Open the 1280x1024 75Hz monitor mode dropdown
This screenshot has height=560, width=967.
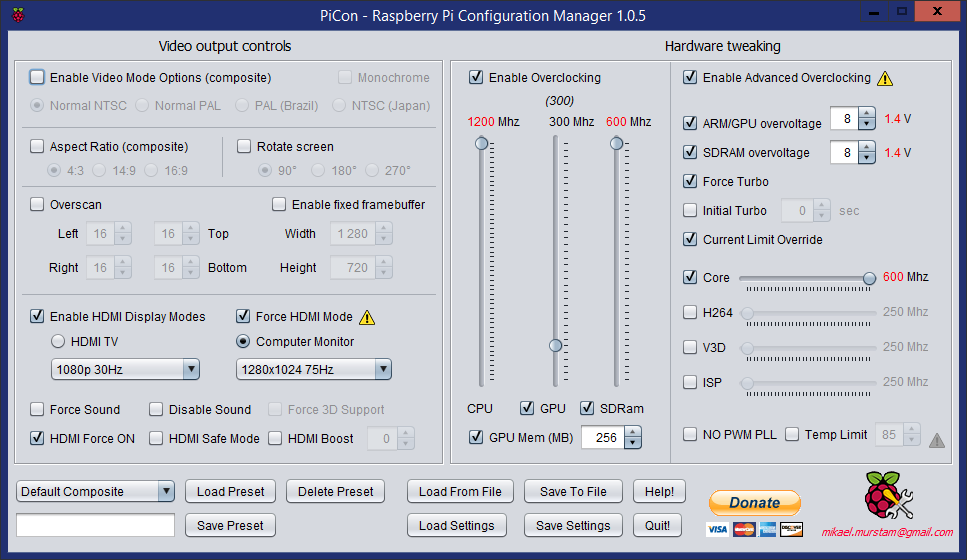314,369
